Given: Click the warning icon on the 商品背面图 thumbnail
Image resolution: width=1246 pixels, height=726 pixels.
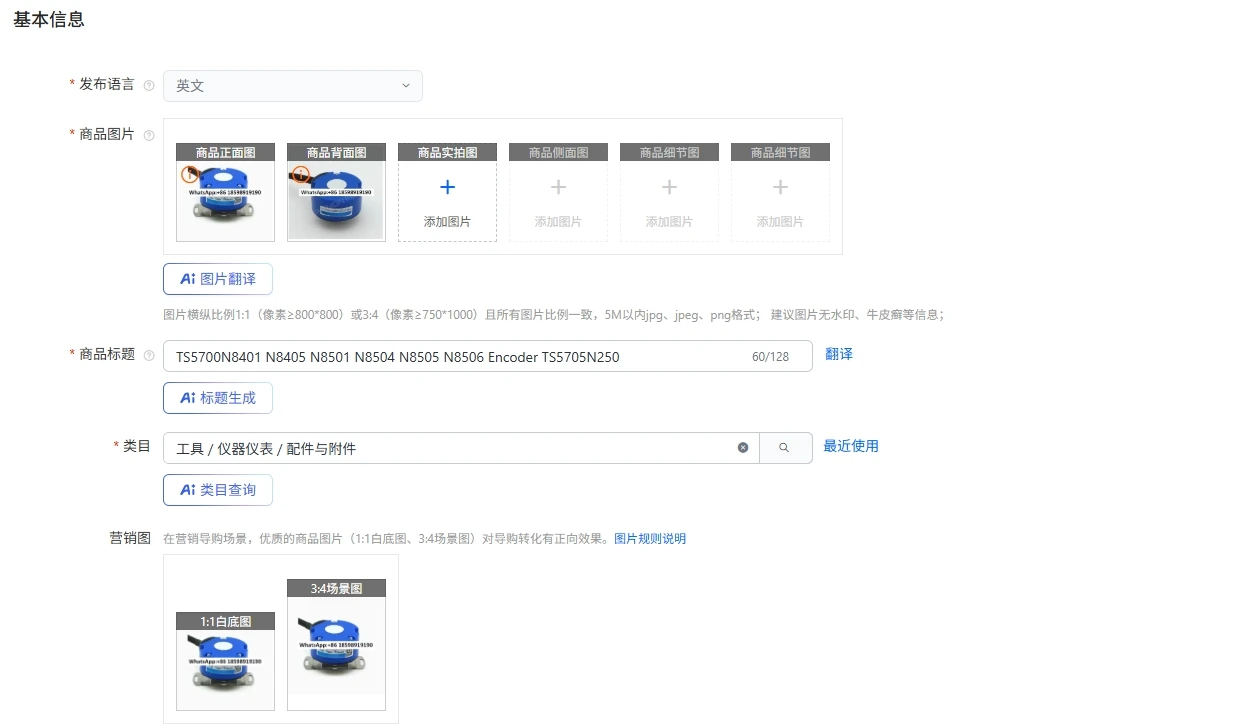Looking at the screenshot, I should [x=301, y=175].
